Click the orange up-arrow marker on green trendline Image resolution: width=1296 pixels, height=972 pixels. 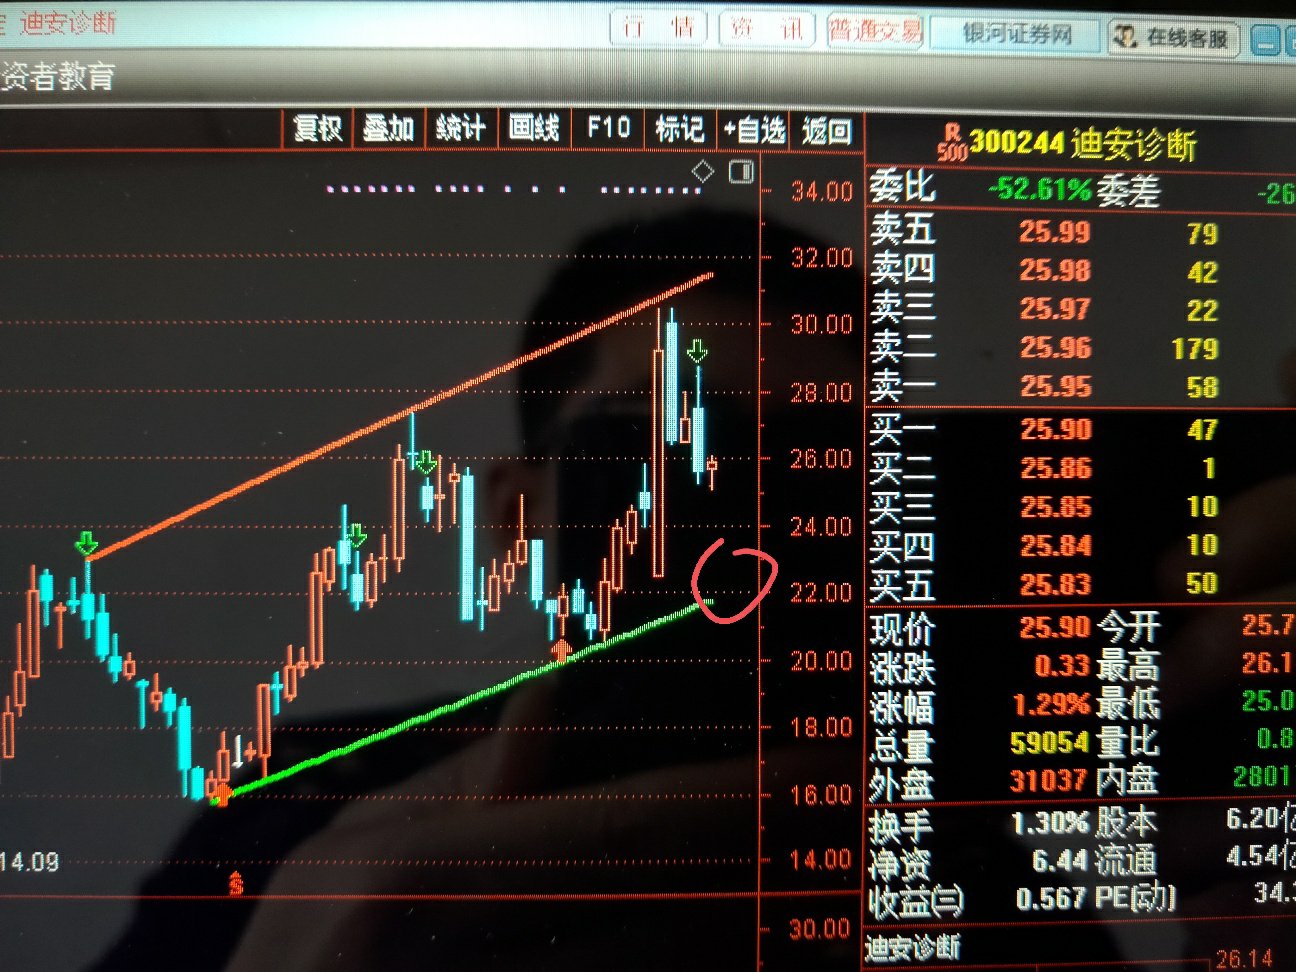563,652
